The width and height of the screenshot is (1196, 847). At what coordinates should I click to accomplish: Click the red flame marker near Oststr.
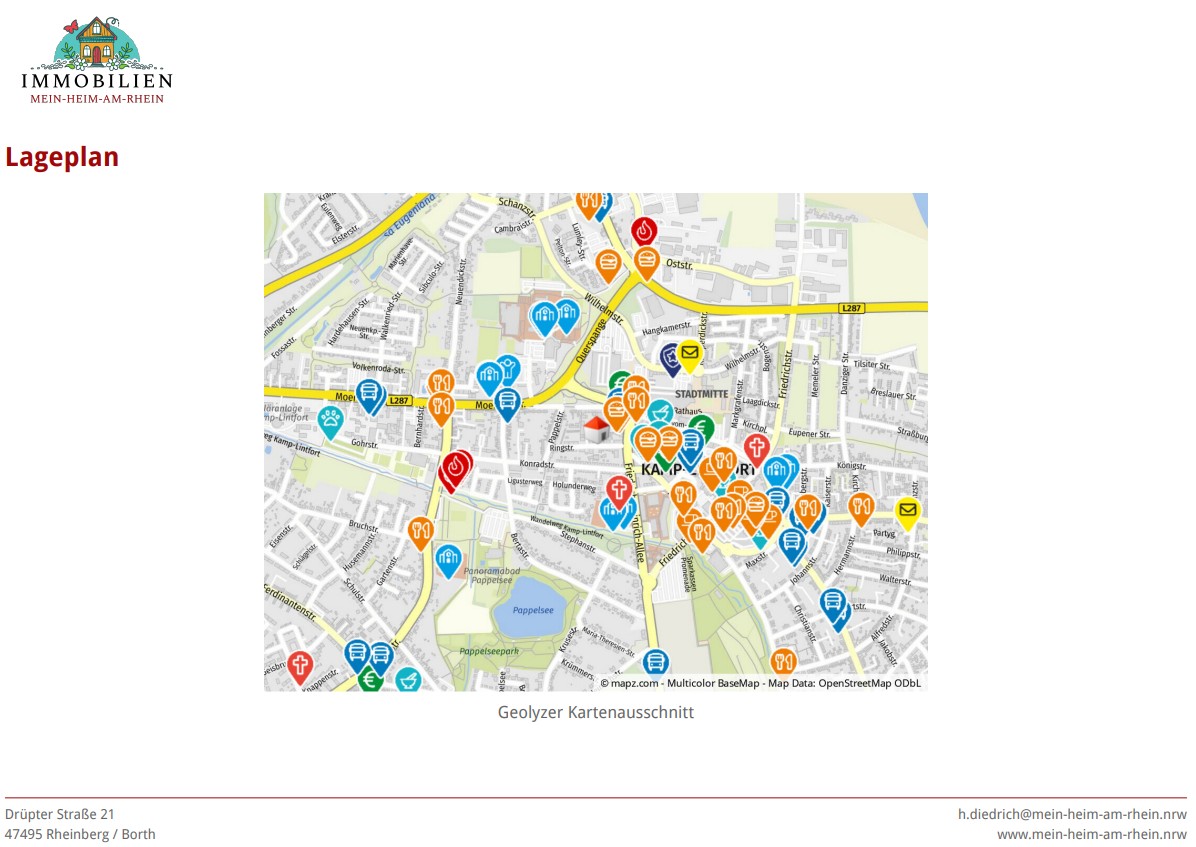644,231
